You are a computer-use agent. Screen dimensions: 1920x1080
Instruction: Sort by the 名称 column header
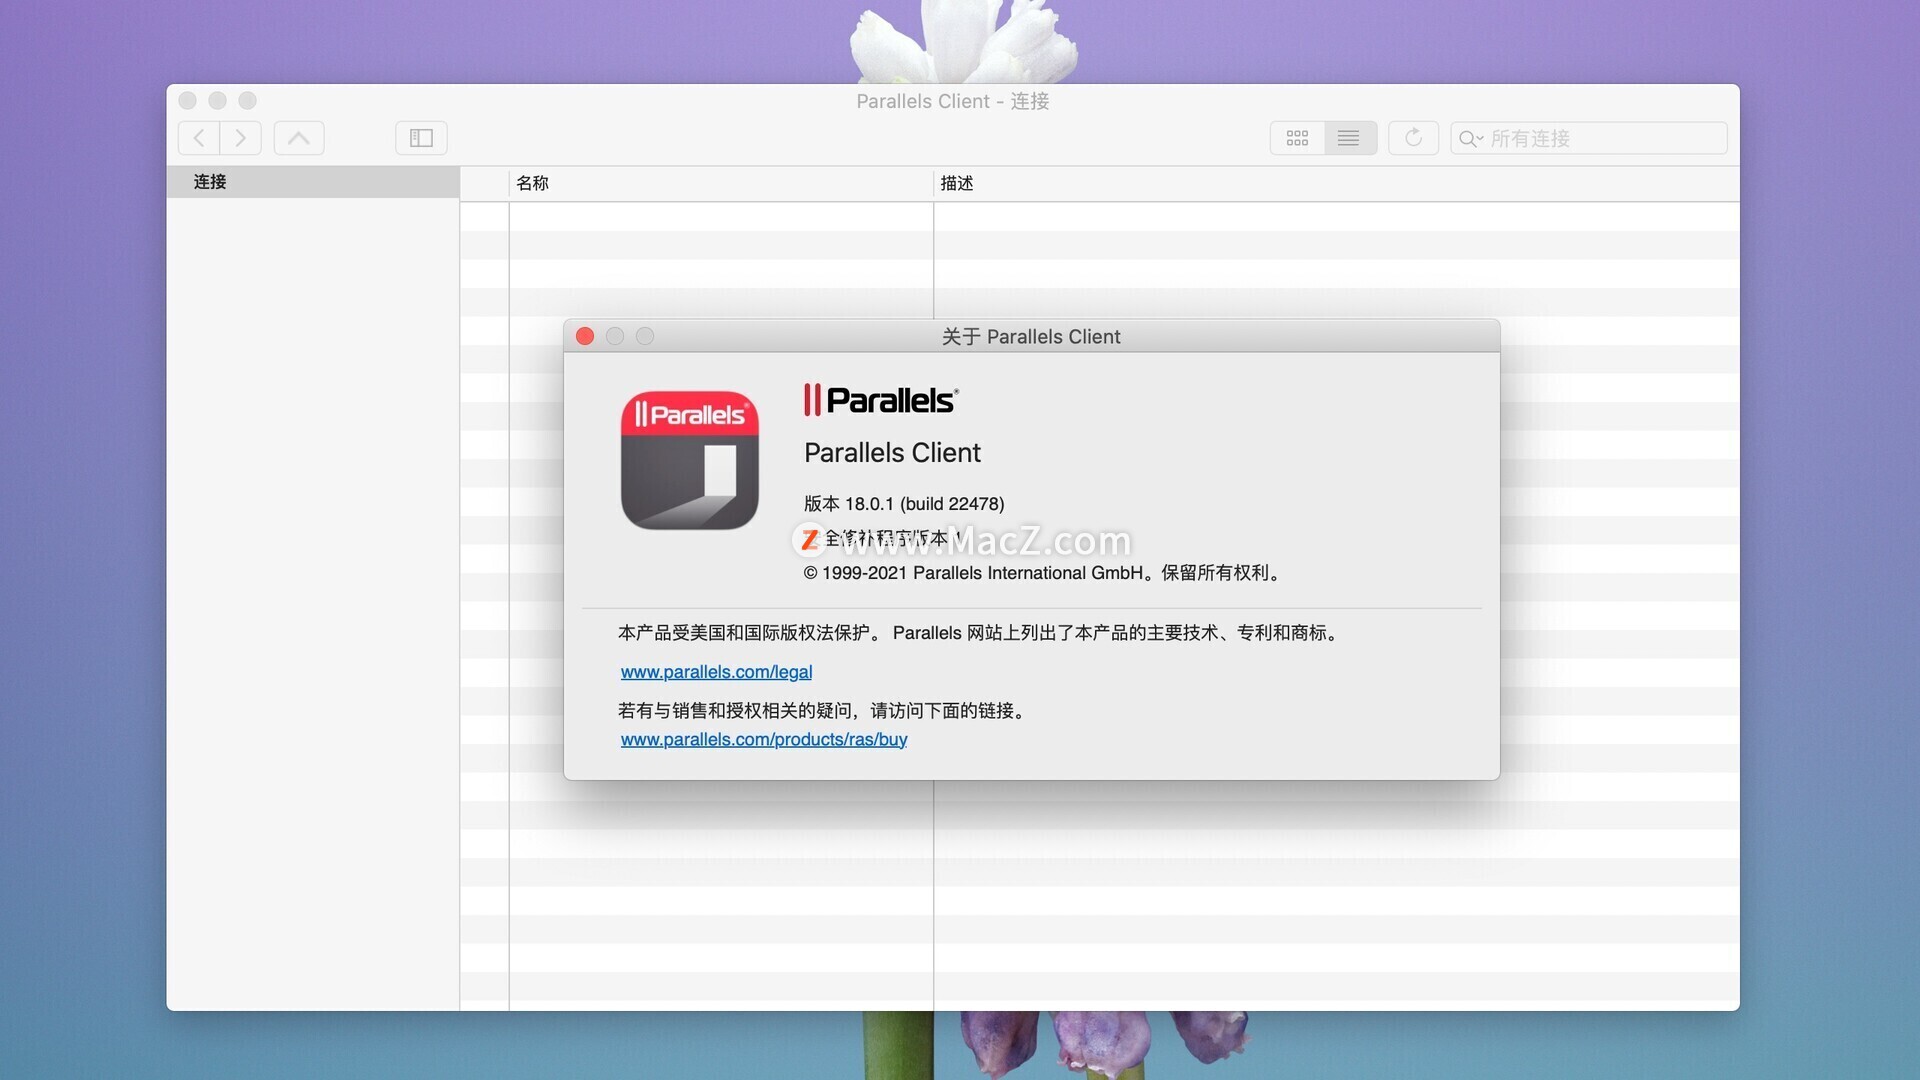[x=721, y=183]
